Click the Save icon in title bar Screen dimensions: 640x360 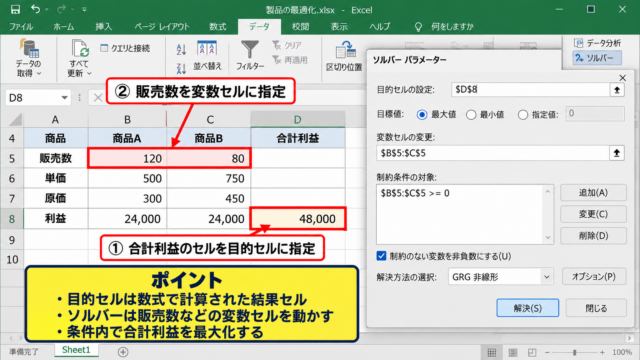[x=15, y=9]
